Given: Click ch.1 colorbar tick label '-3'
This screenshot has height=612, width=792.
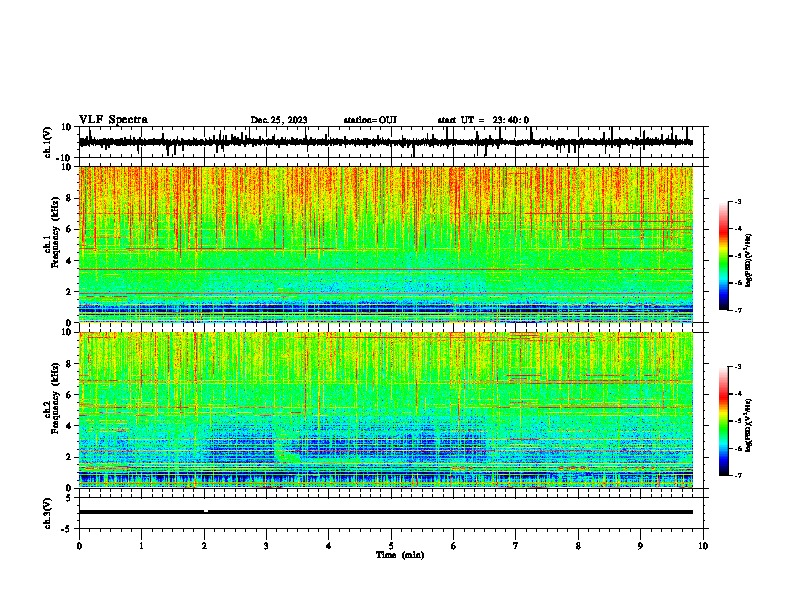Looking at the screenshot, I should pos(738,201).
